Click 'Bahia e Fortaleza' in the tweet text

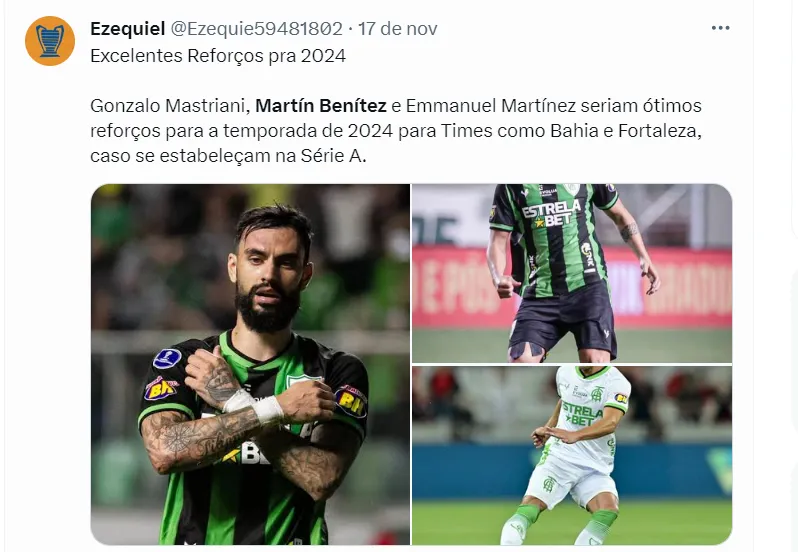pyautogui.click(x=625, y=131)
